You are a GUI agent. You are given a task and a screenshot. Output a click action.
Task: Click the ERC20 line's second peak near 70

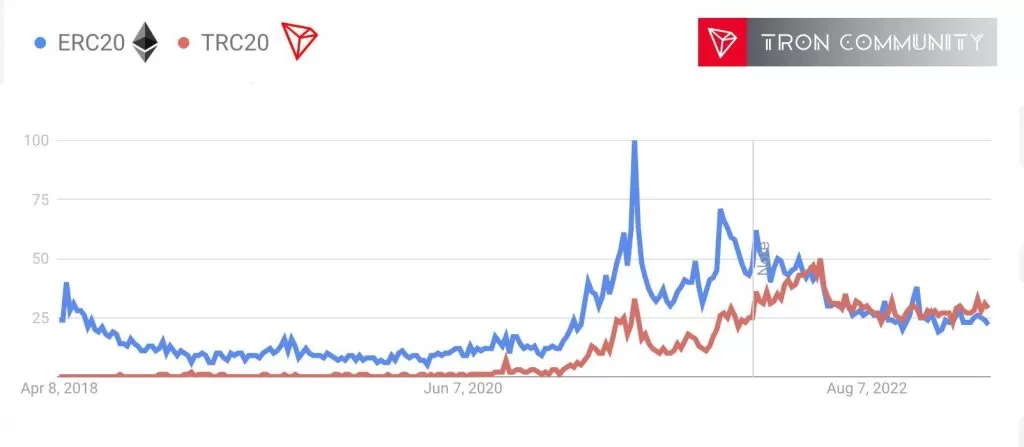pos(719,211)
